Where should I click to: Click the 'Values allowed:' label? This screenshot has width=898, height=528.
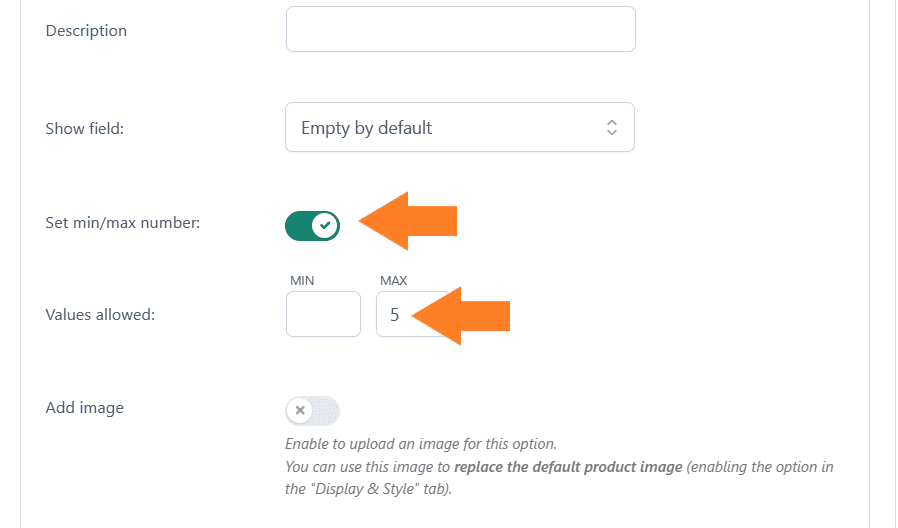[100, 314]
